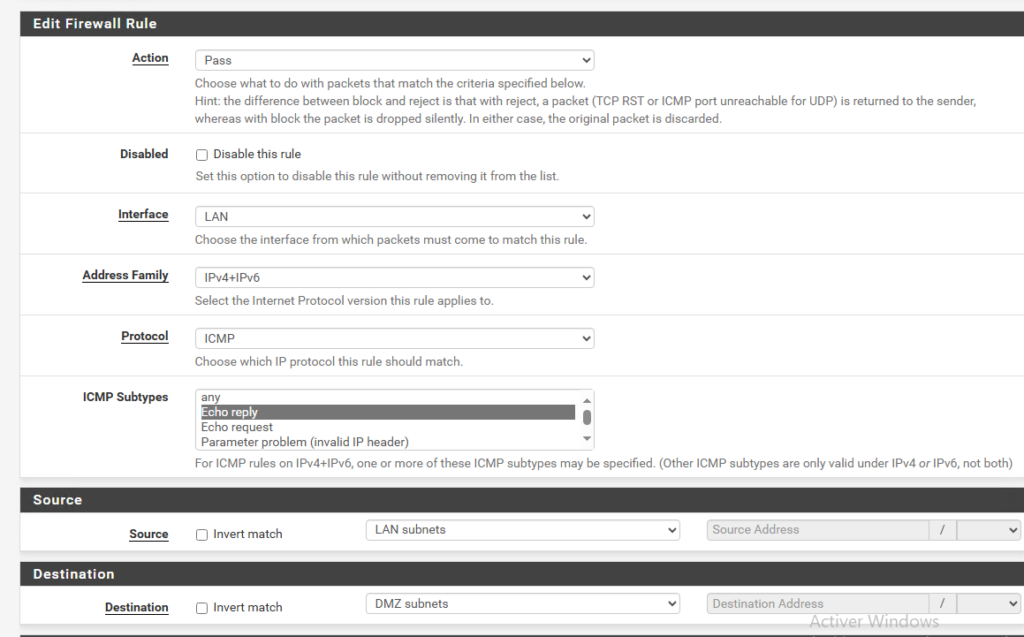The width and height of the screenshot is (1024, 637).
Task: Enable Invert match under Source
Action: (201, 535)
